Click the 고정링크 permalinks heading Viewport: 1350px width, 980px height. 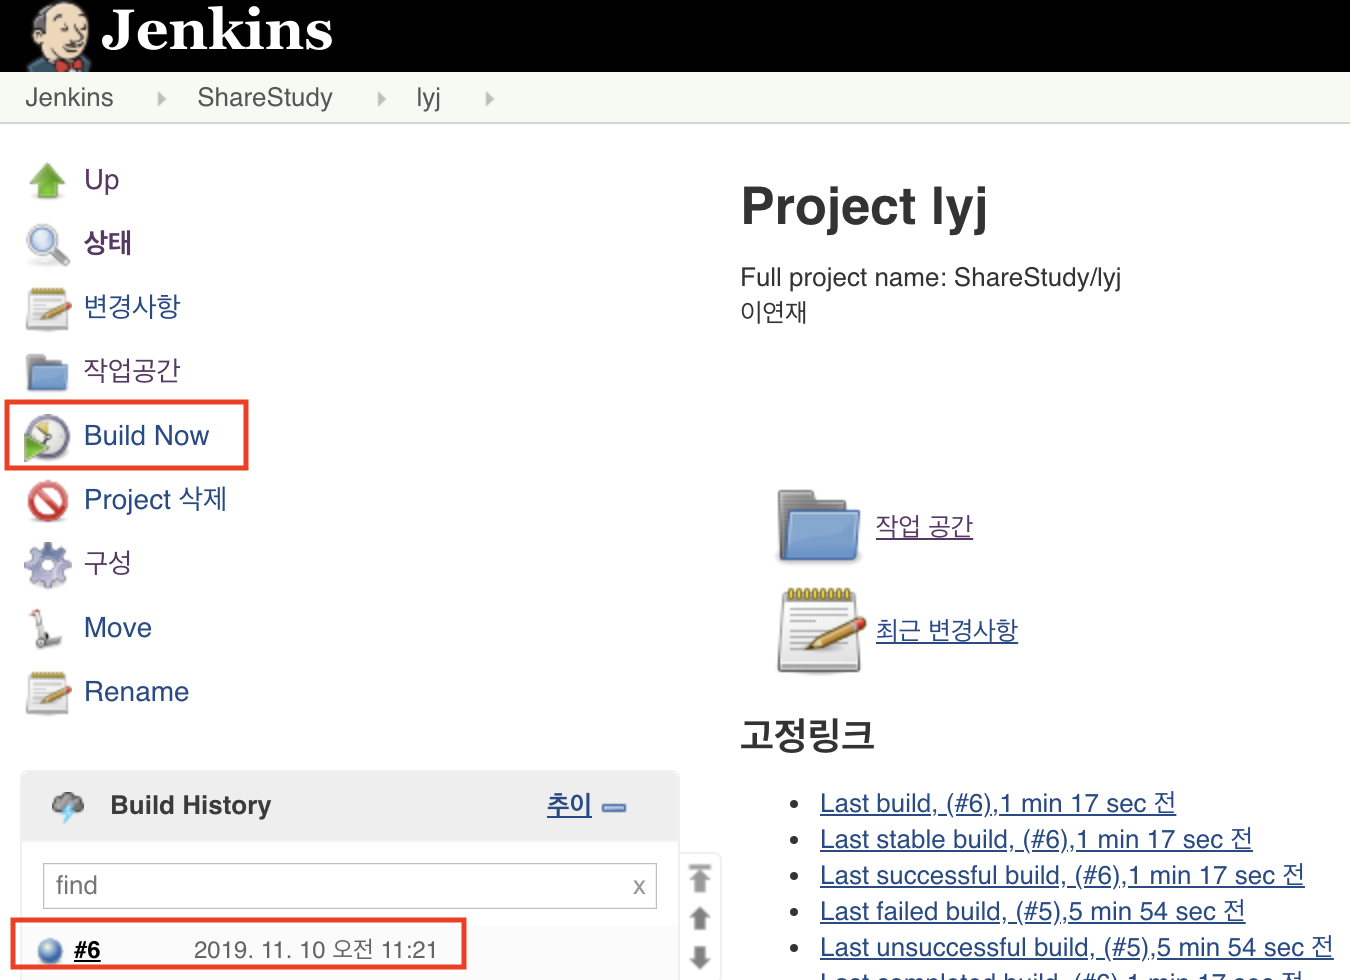[808, 734]
